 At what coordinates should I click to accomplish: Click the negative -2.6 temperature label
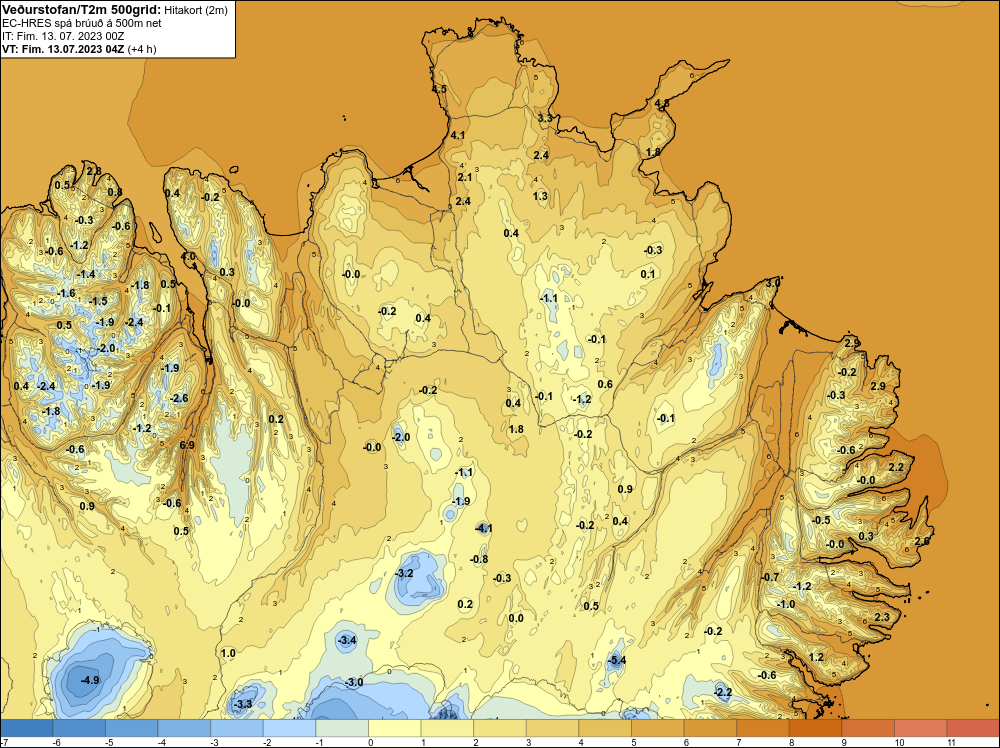click(179, 398)
